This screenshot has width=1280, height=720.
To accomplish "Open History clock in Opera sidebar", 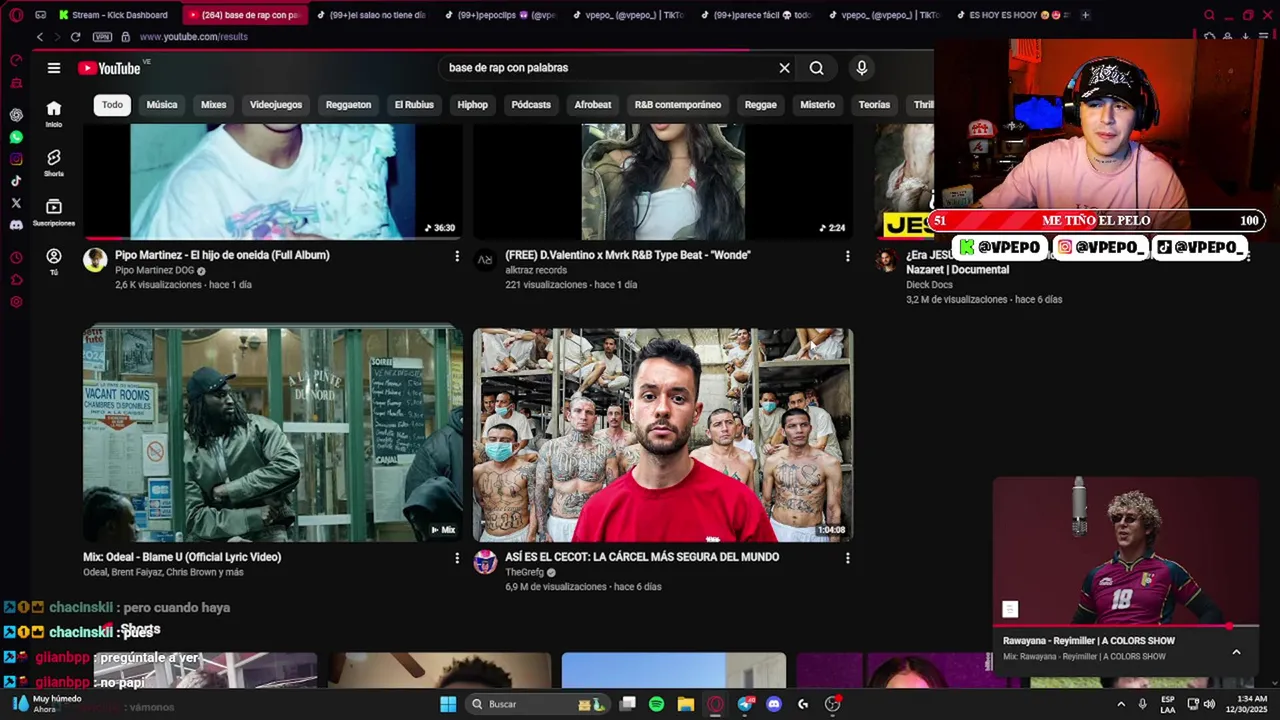I will tap(16, 258).
